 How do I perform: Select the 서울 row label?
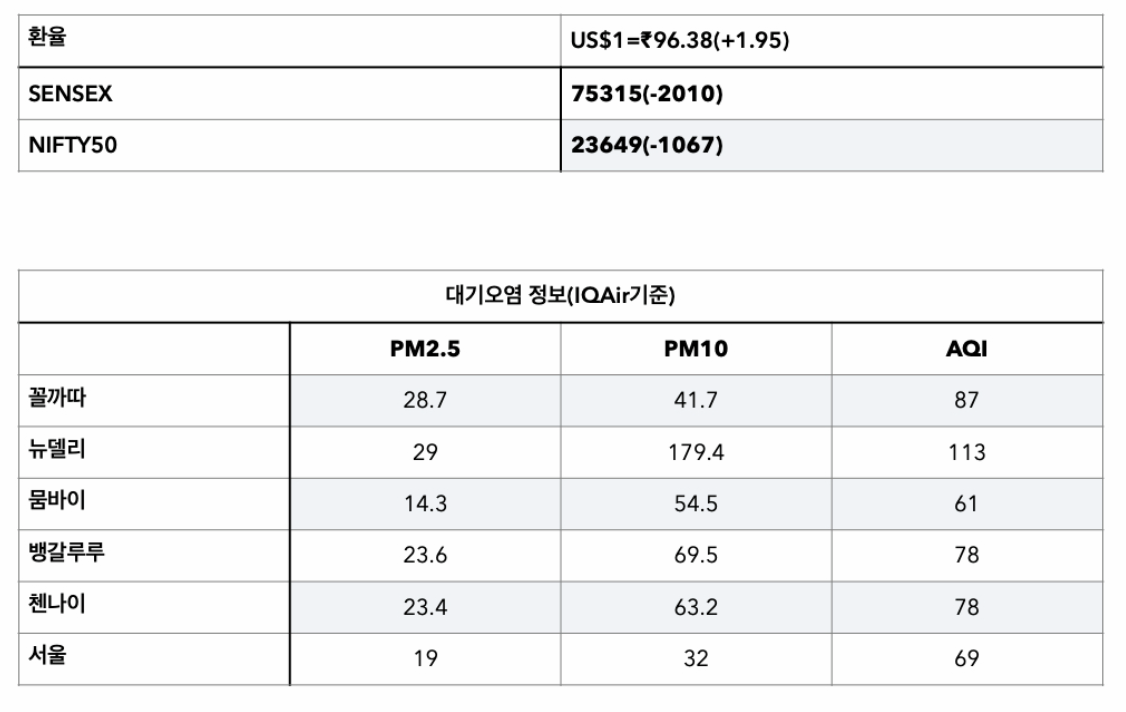(47, 655)
